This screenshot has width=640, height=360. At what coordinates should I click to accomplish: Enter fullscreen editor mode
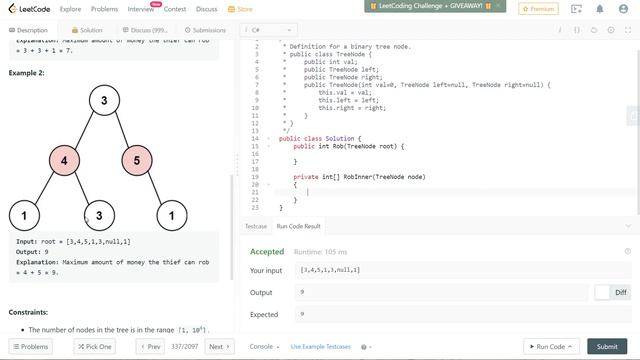tap(628, 30)
